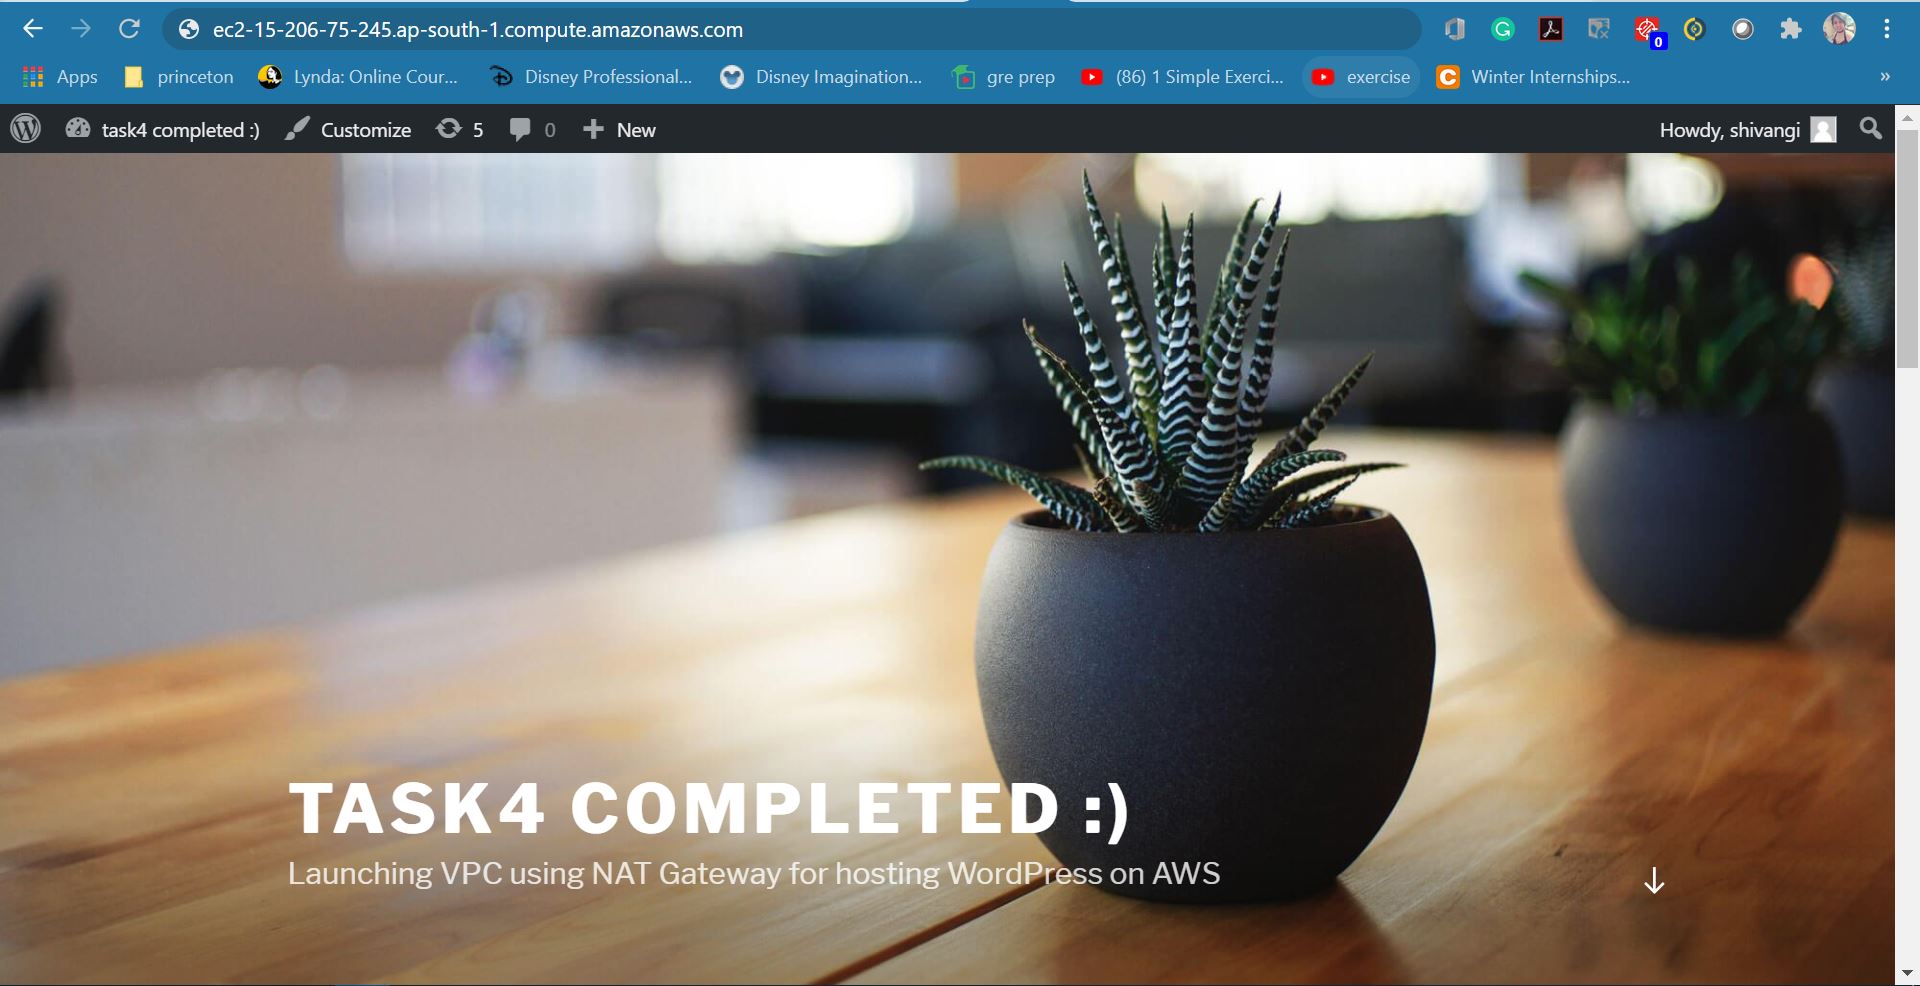Open the WordPress logo menu
This screenshot has width=1920, height=986.
point(26,129)
